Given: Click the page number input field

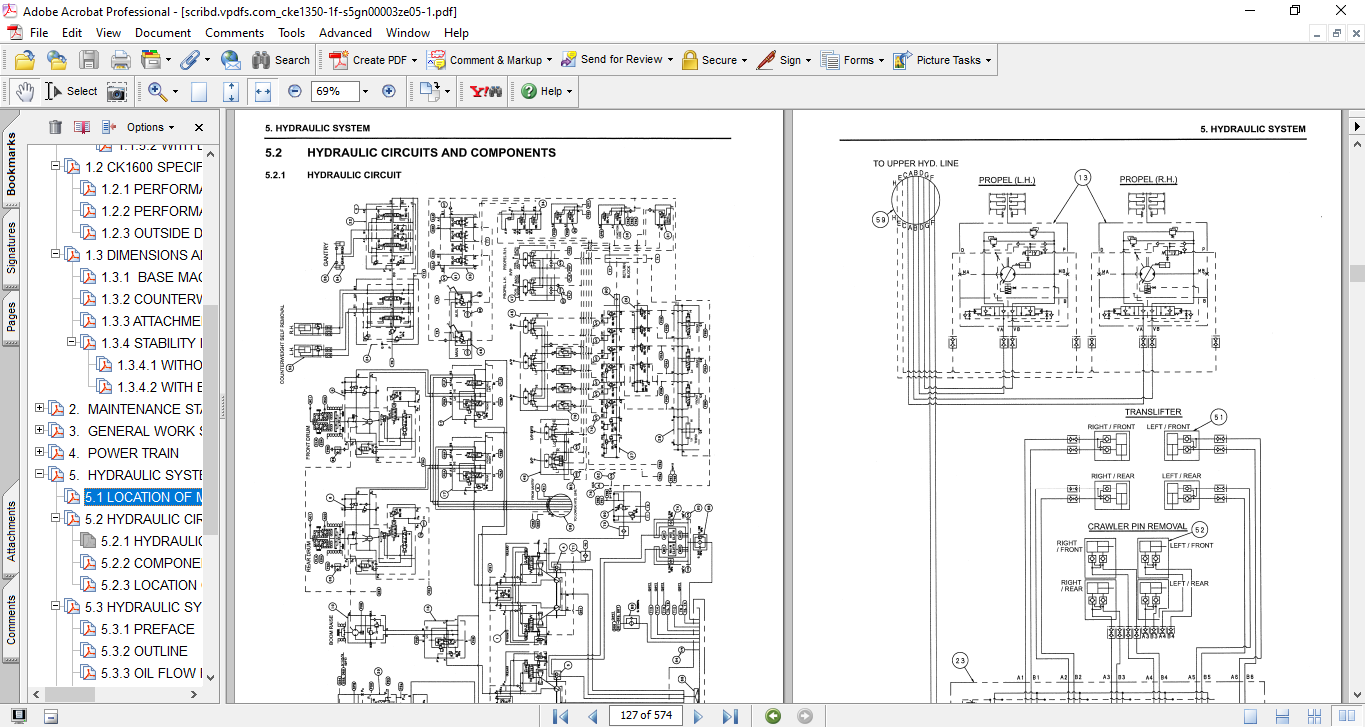Looking at the screenshot, I should (x=644, y=716).
